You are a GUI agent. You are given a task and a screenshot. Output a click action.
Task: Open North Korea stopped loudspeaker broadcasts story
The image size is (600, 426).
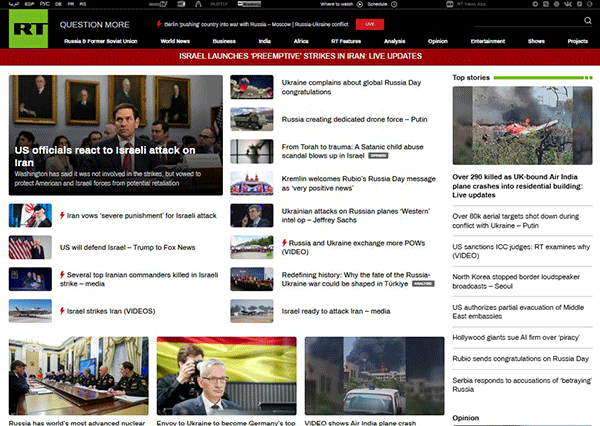[x=516, y=281]
